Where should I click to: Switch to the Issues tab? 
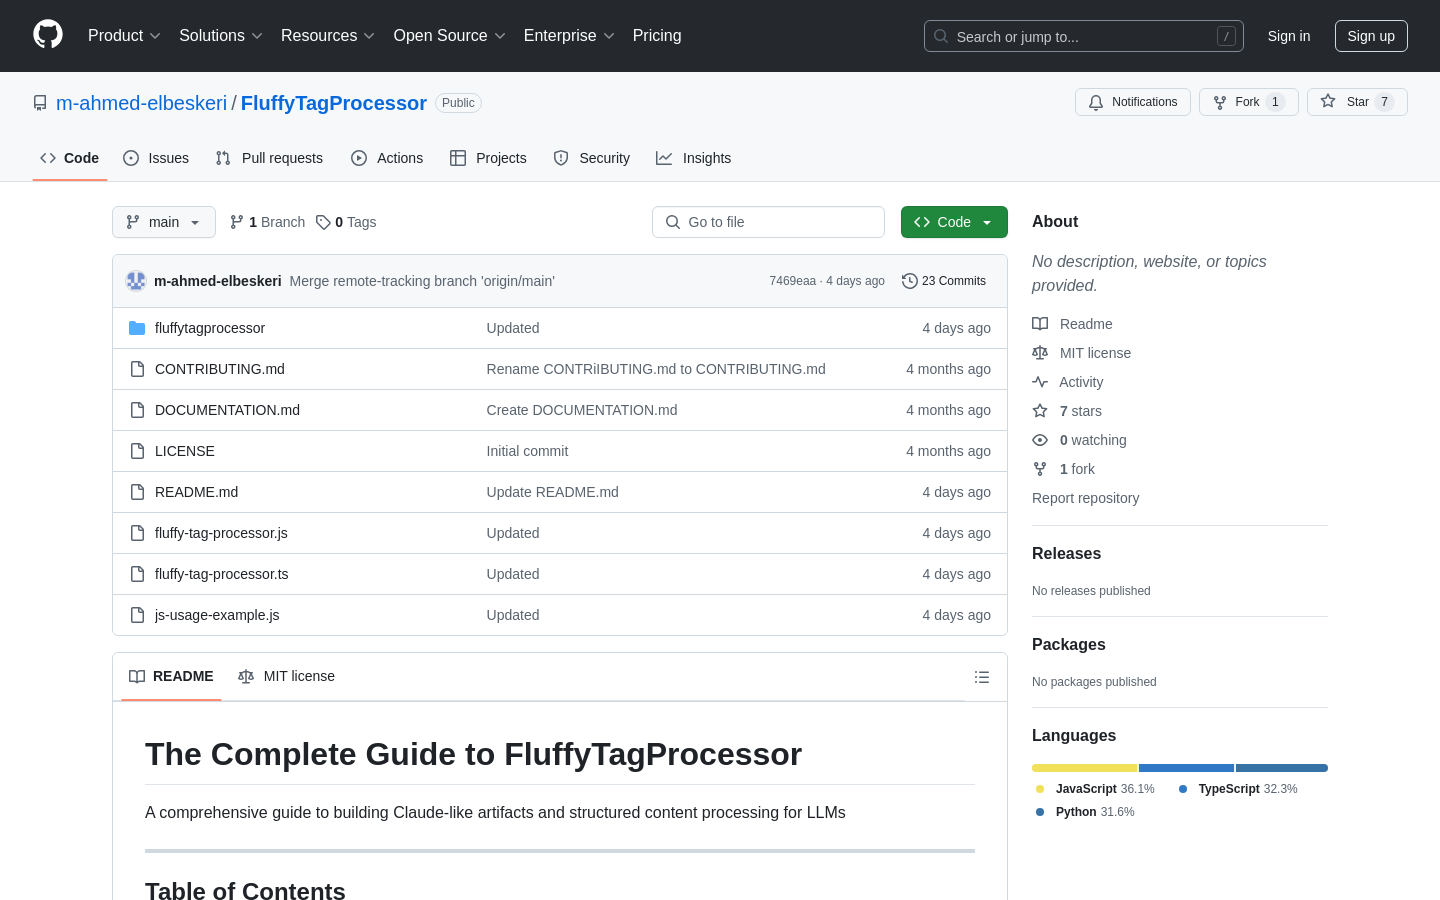coord(156,158)
